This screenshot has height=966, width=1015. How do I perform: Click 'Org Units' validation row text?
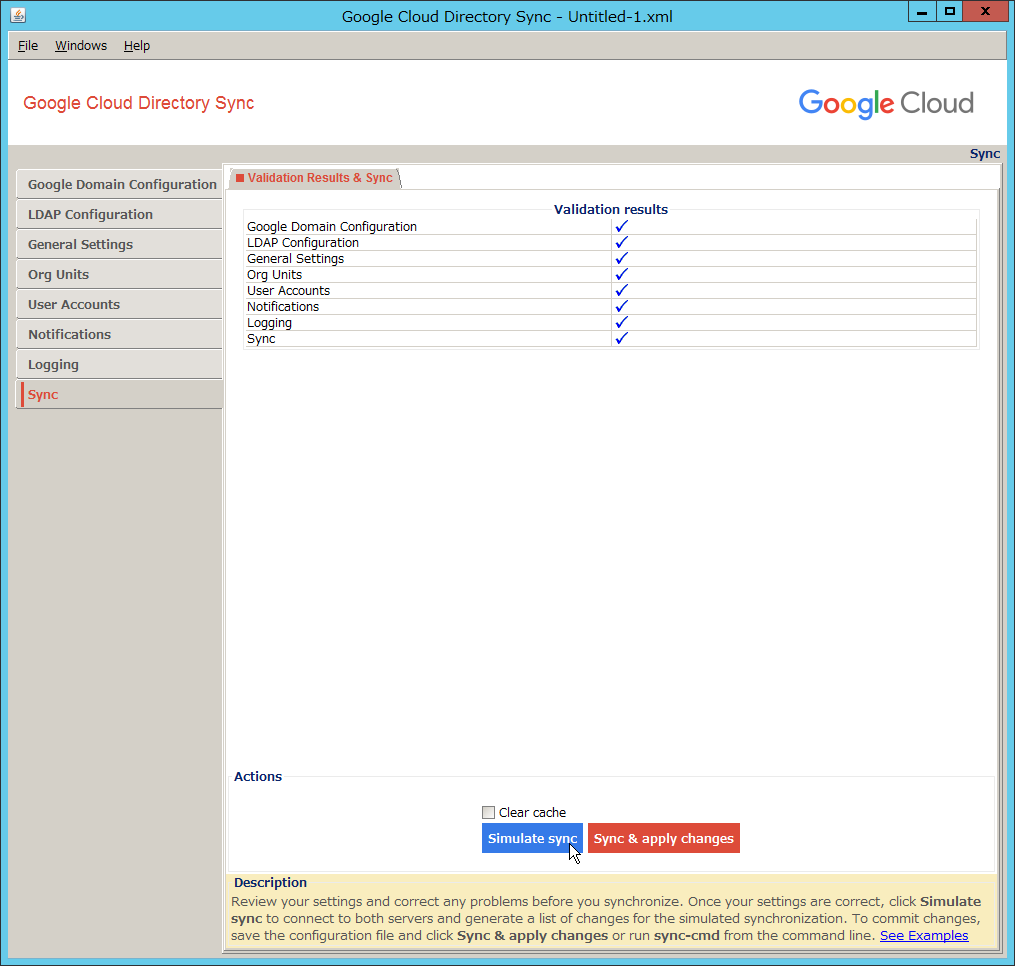[274, 275]
